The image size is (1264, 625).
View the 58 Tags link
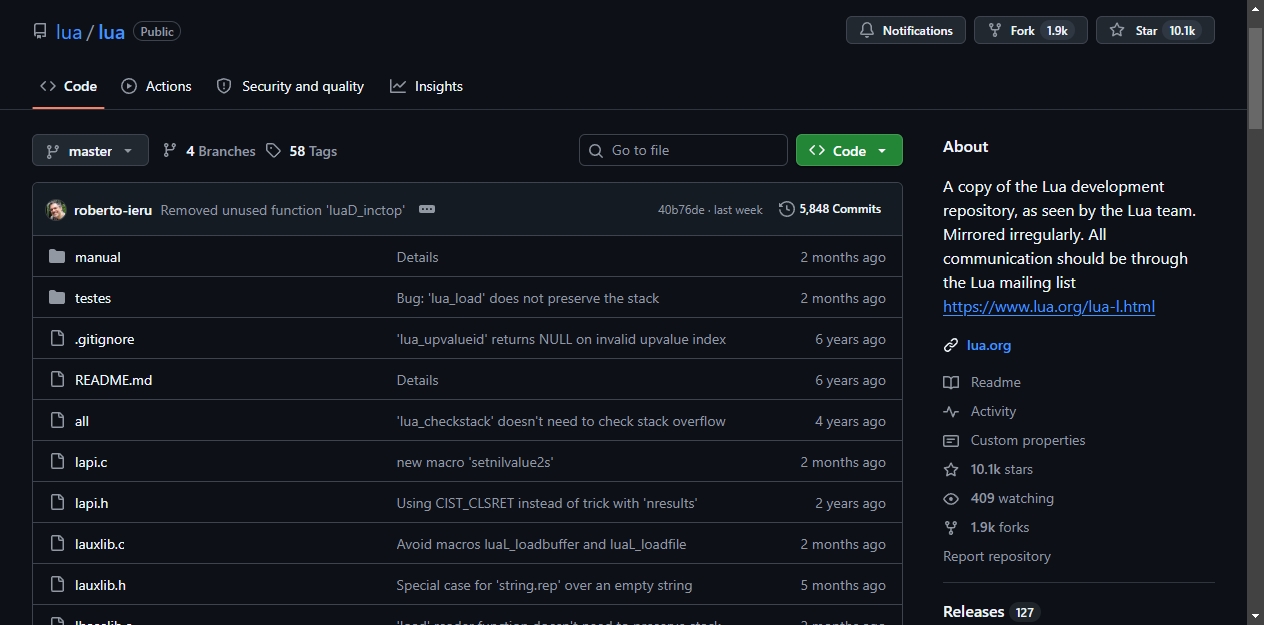coord(301,151)
